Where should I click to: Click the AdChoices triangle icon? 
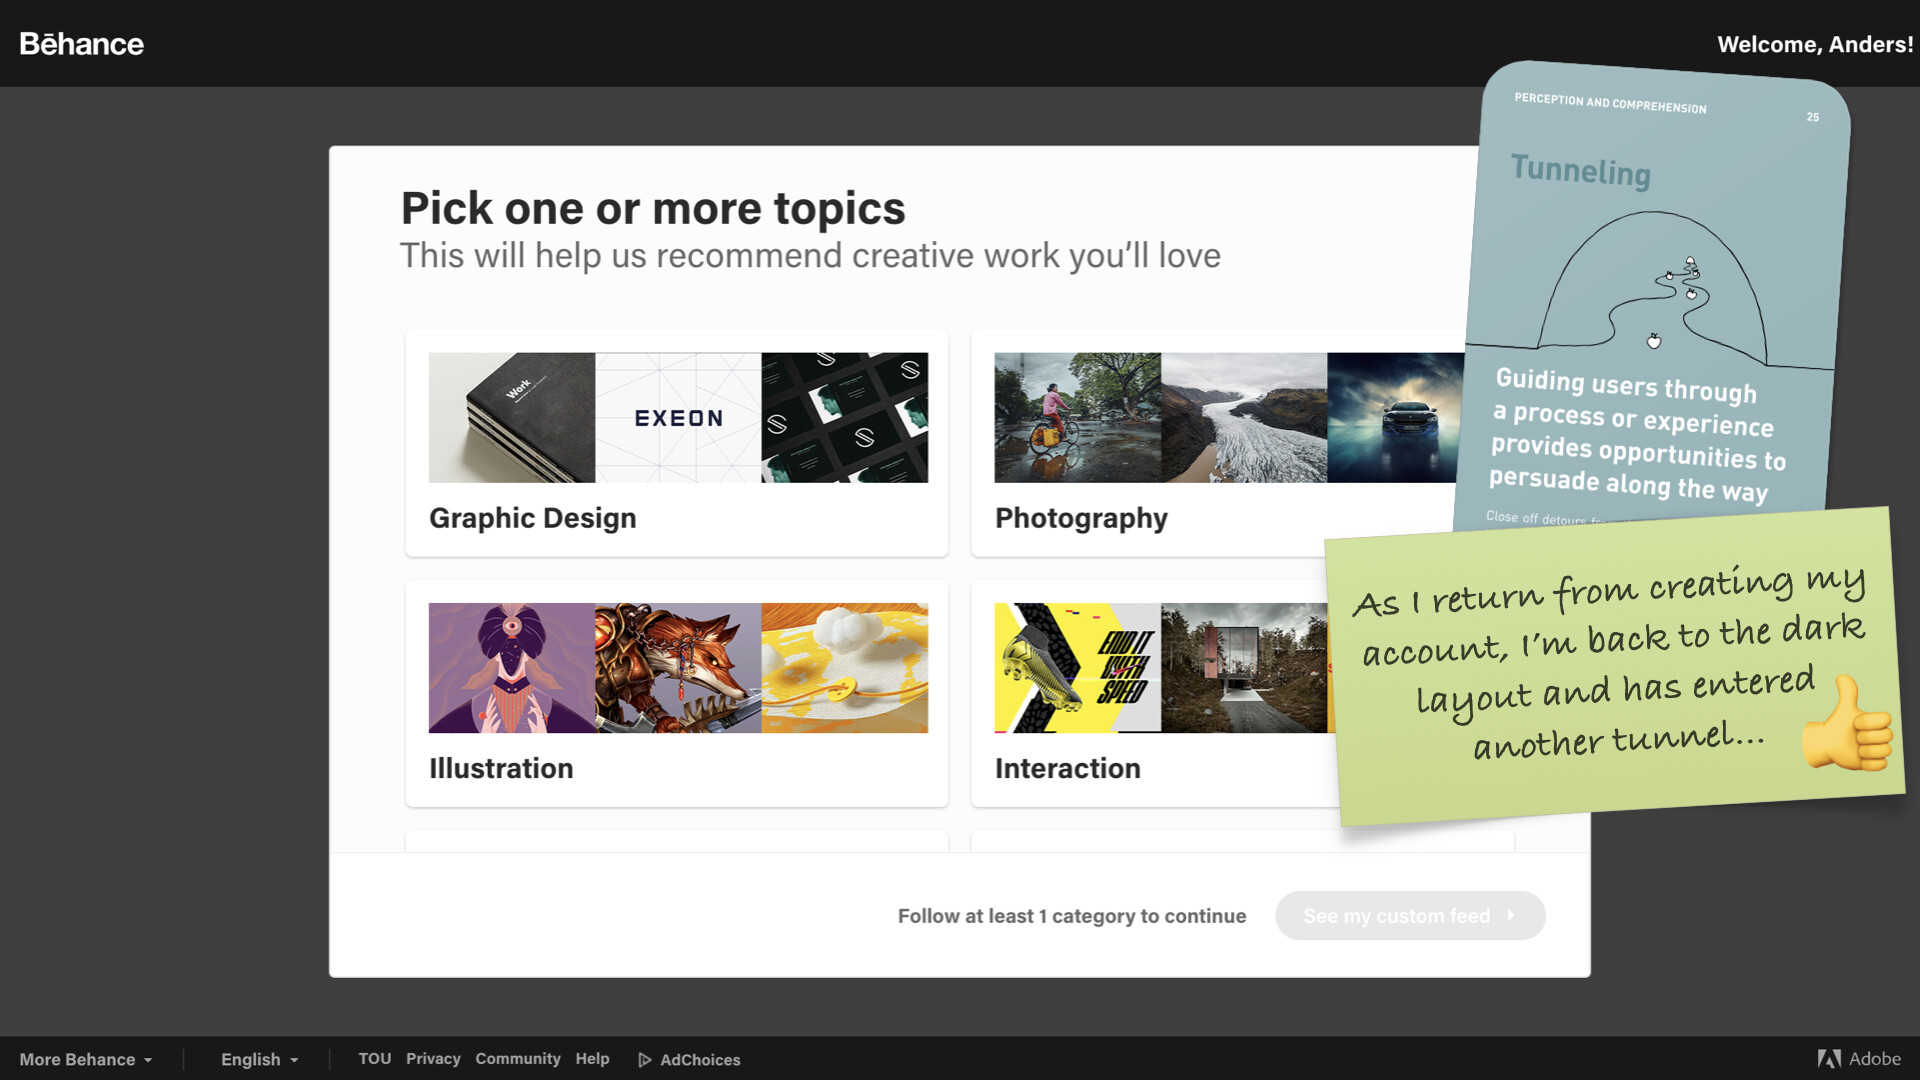[645, 1060]
